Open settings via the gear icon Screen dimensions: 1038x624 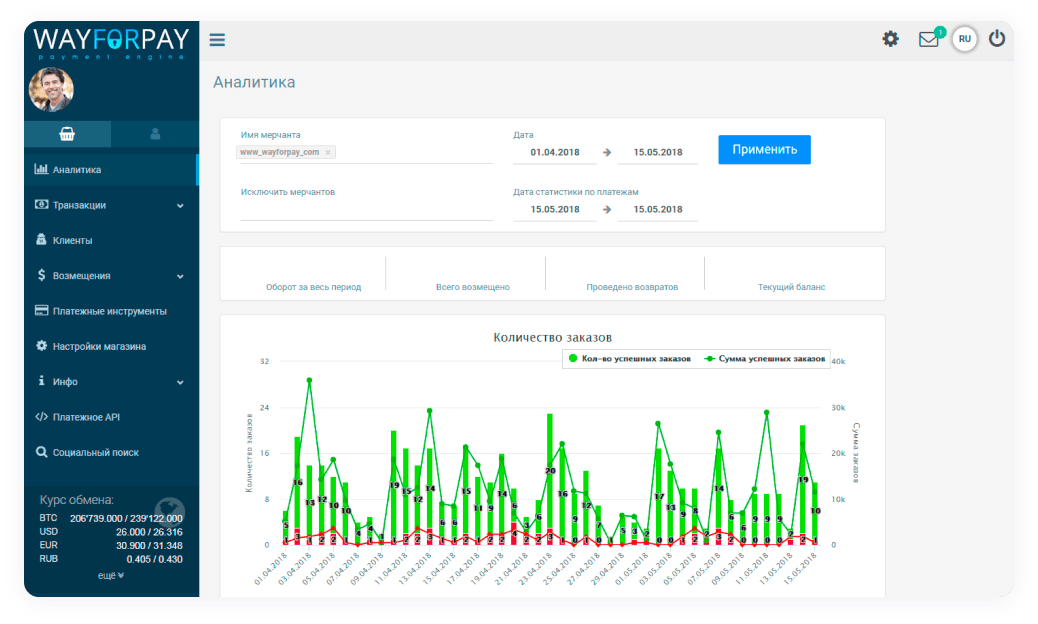click(x=890, y=39)
